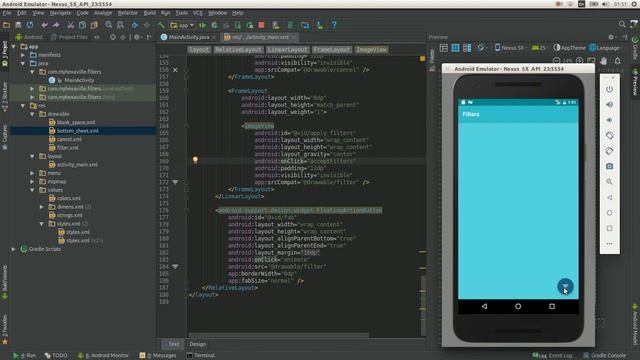This screenshot has width=640, height=360.
Task: Click the Save All toolbar icon
Action: [18, 25]
